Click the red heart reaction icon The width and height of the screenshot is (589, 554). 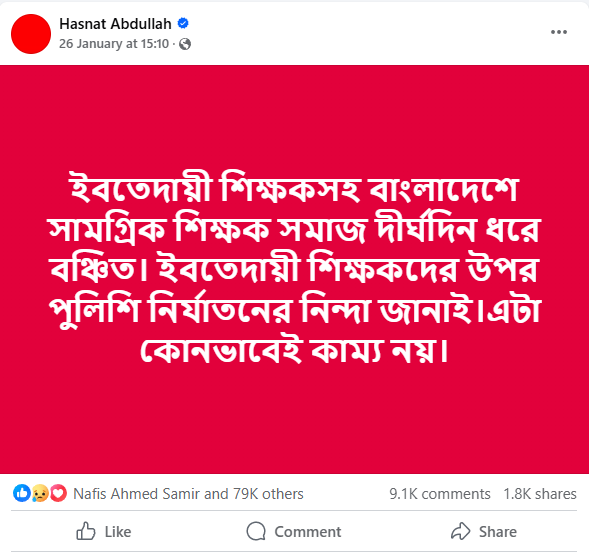[x=58, y=493]
